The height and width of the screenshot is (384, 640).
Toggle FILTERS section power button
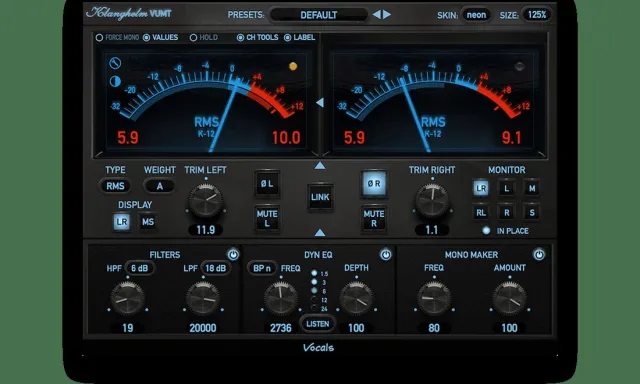[233, 255]
